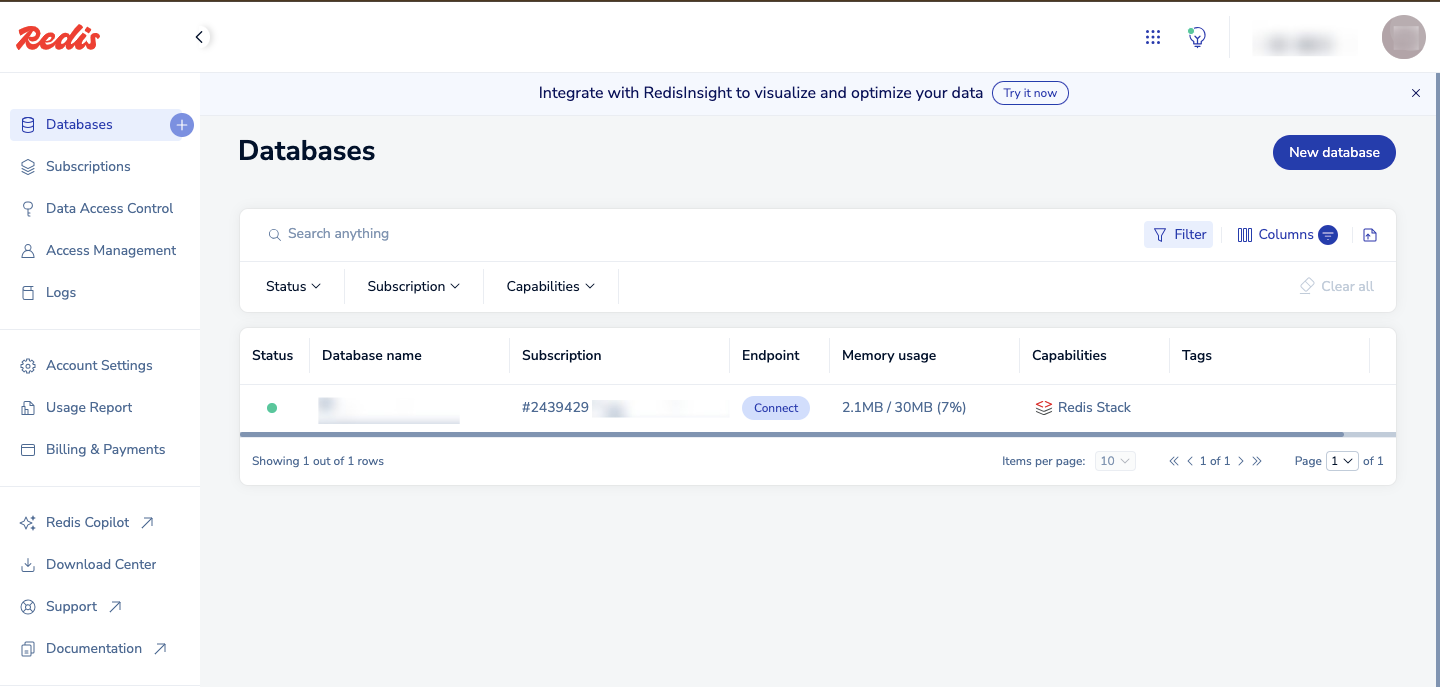Screen dimensions: 1440x687
Task: Click the export databases icon
Action: click(x=1369, y=234)
